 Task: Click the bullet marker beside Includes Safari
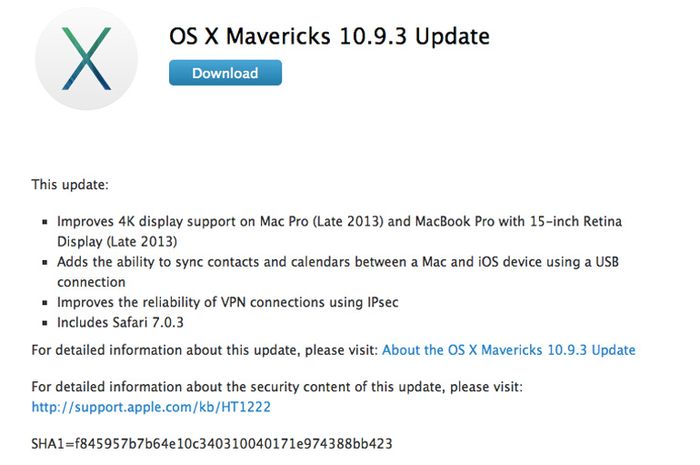(45, 323)
